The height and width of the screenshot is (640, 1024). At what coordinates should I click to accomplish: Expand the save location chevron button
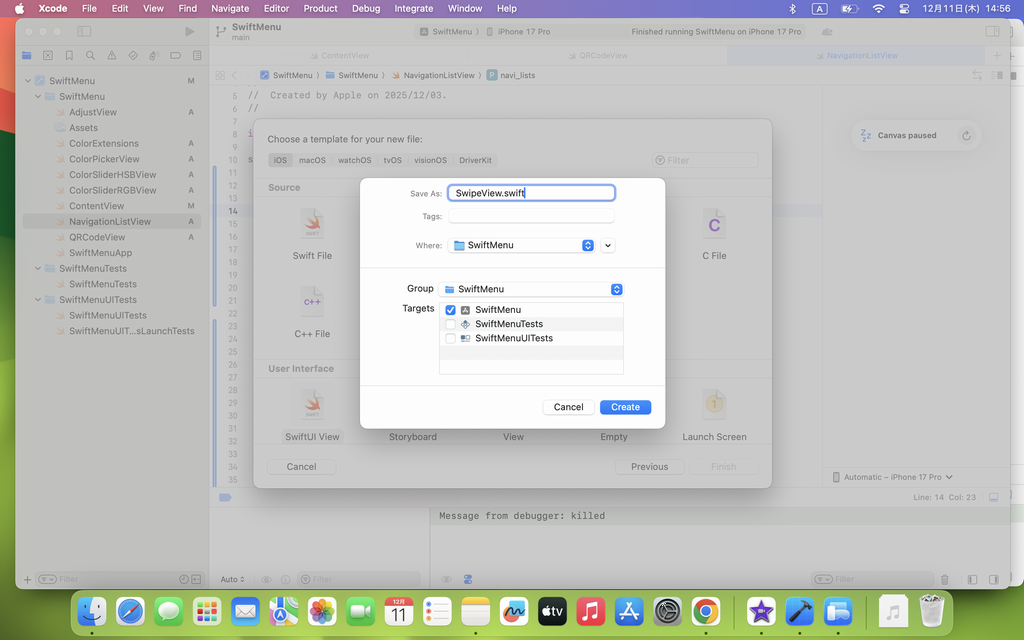pyautogui.click(x=608, y=245)
